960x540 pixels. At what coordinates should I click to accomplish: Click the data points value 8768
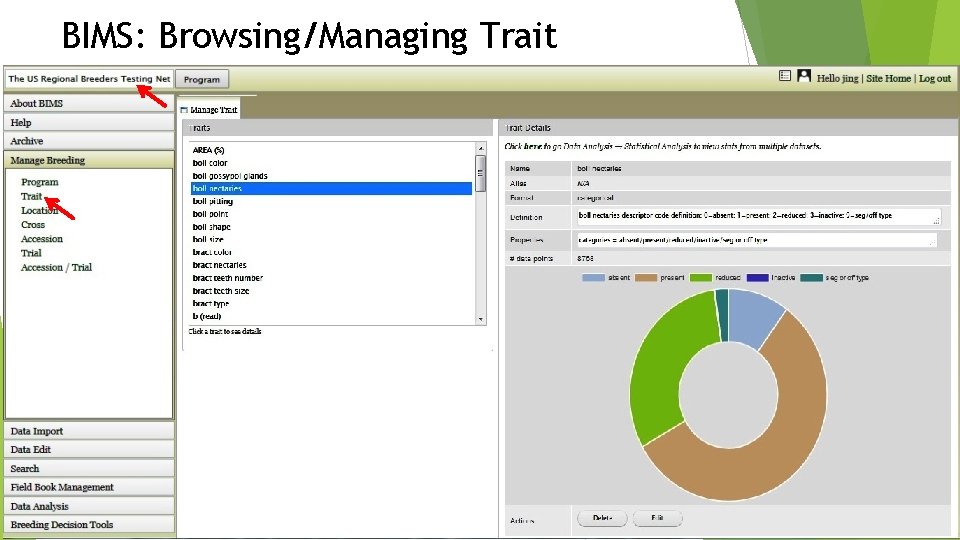coord(585,258)
